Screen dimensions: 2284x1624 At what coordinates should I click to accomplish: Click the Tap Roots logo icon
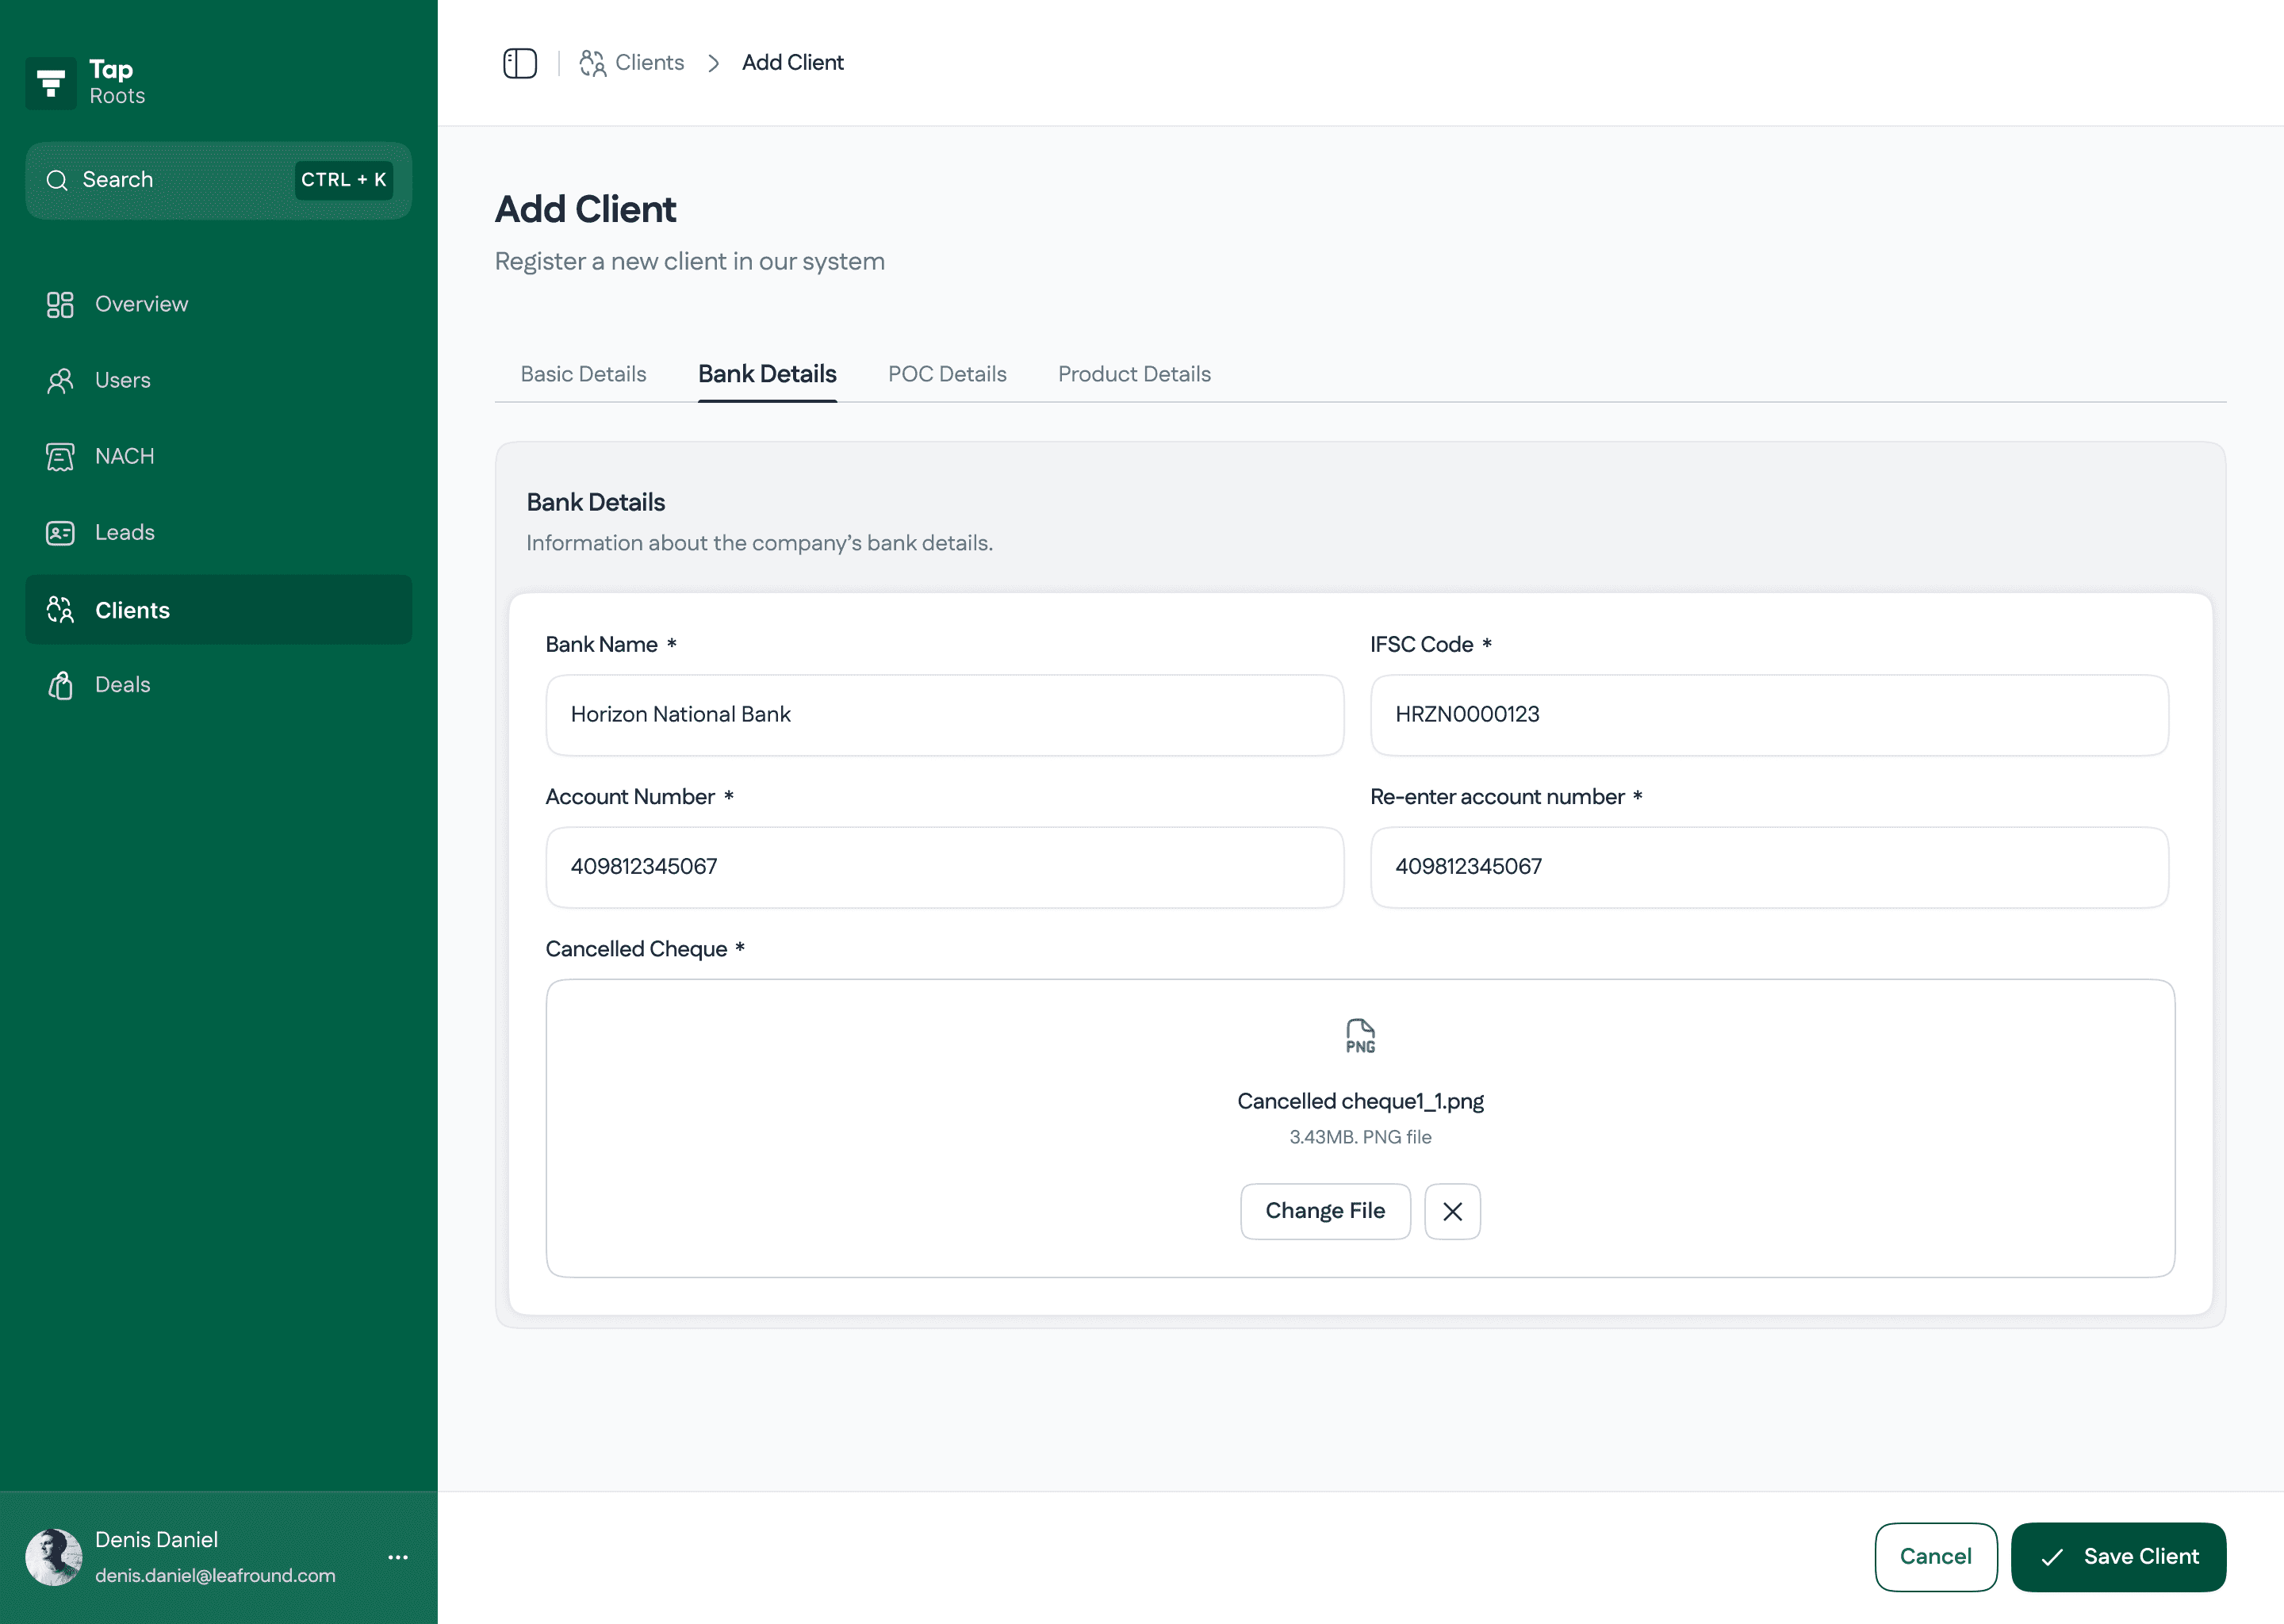point(51,83)
